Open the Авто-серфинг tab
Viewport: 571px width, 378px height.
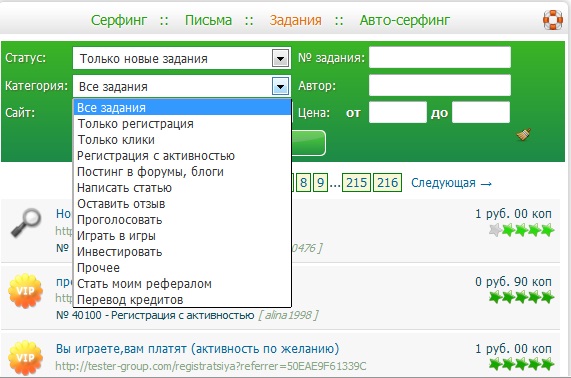[x=405, y=20]
